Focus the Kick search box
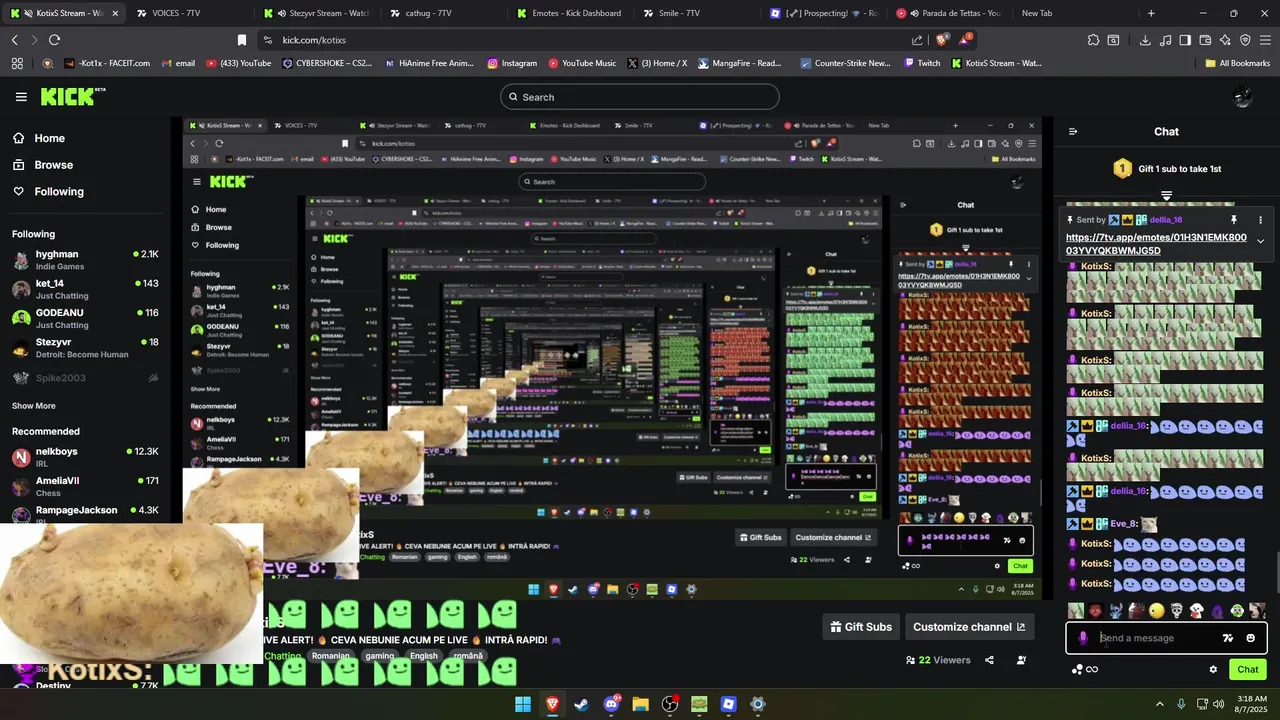 coord(640,97)
